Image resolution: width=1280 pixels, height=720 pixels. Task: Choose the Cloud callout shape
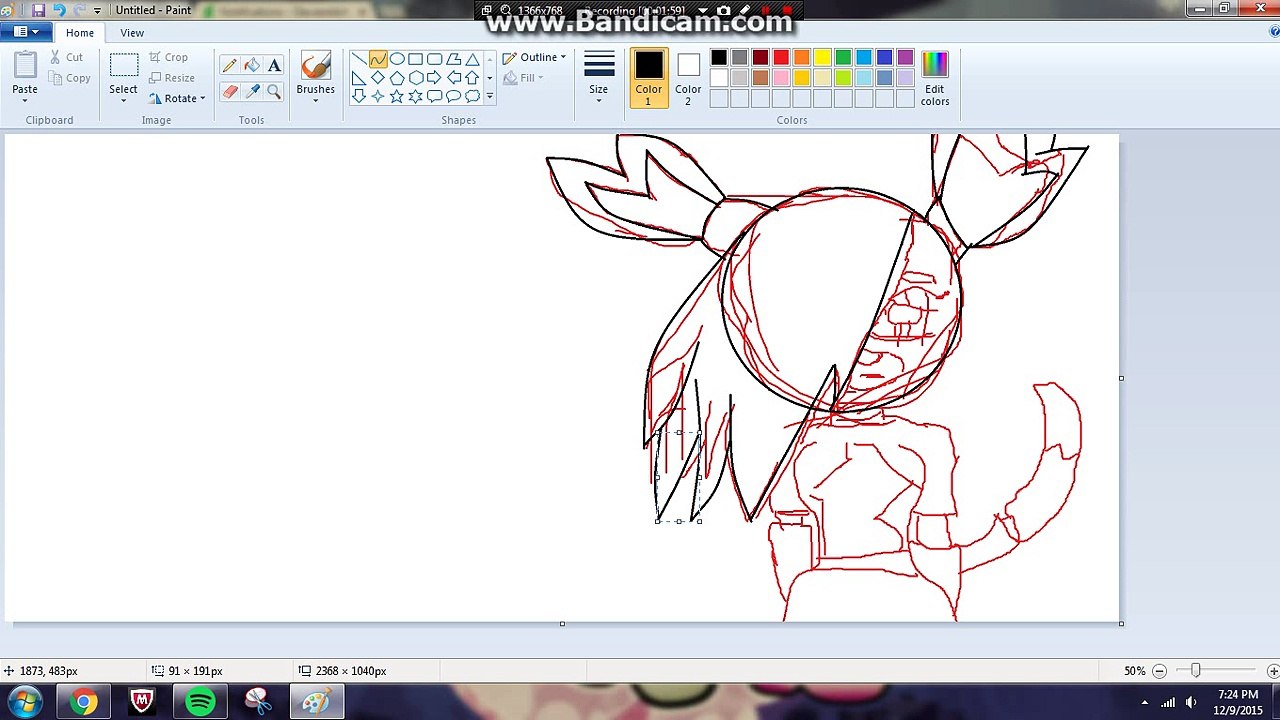click(x=473, y=97)
